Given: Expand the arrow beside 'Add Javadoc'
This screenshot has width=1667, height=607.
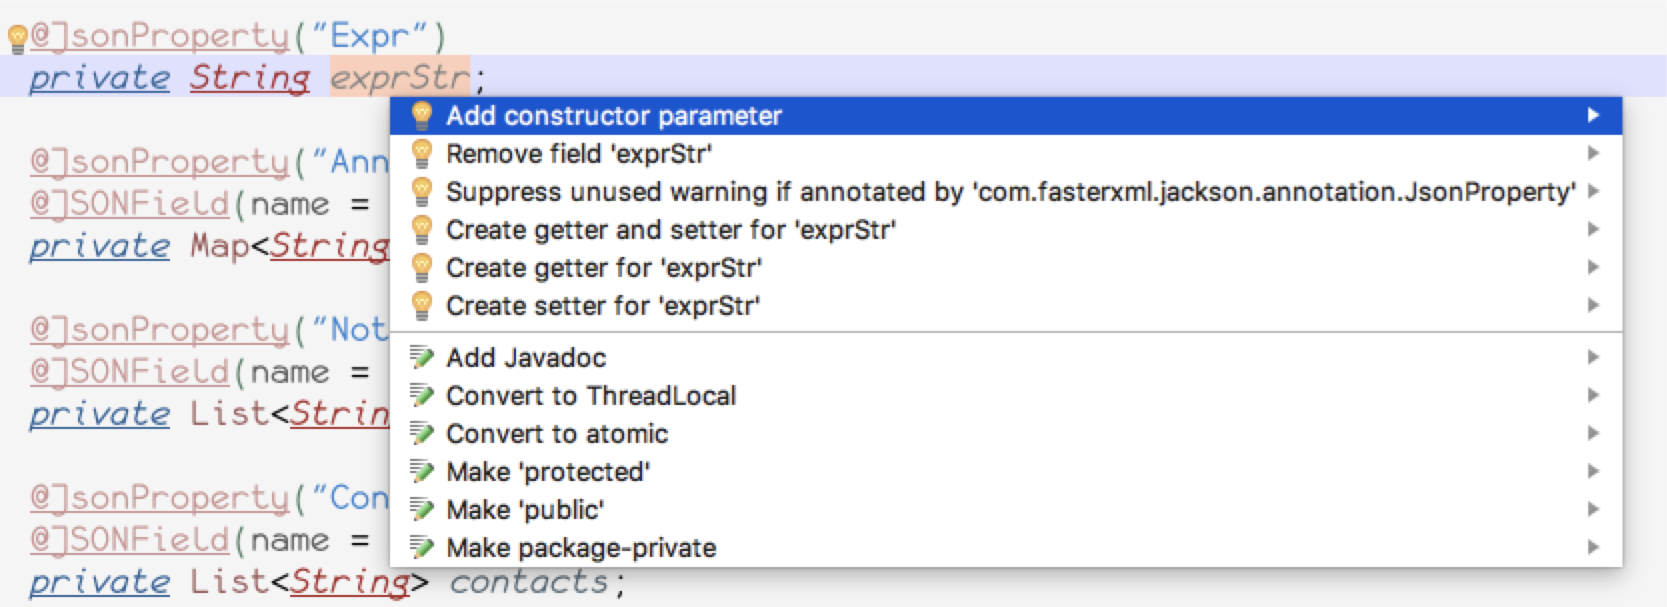Looking at the screenshot, I should tap(1593, 358).
